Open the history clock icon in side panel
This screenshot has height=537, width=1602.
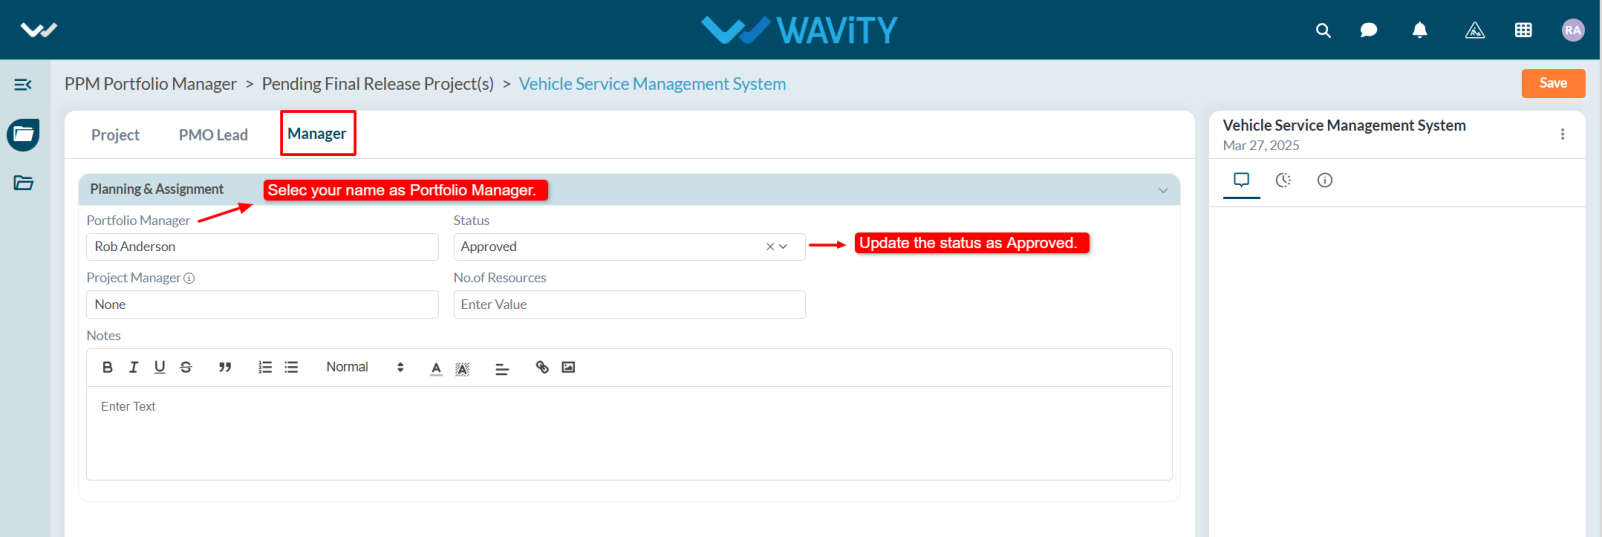(x=1283, y=180)
